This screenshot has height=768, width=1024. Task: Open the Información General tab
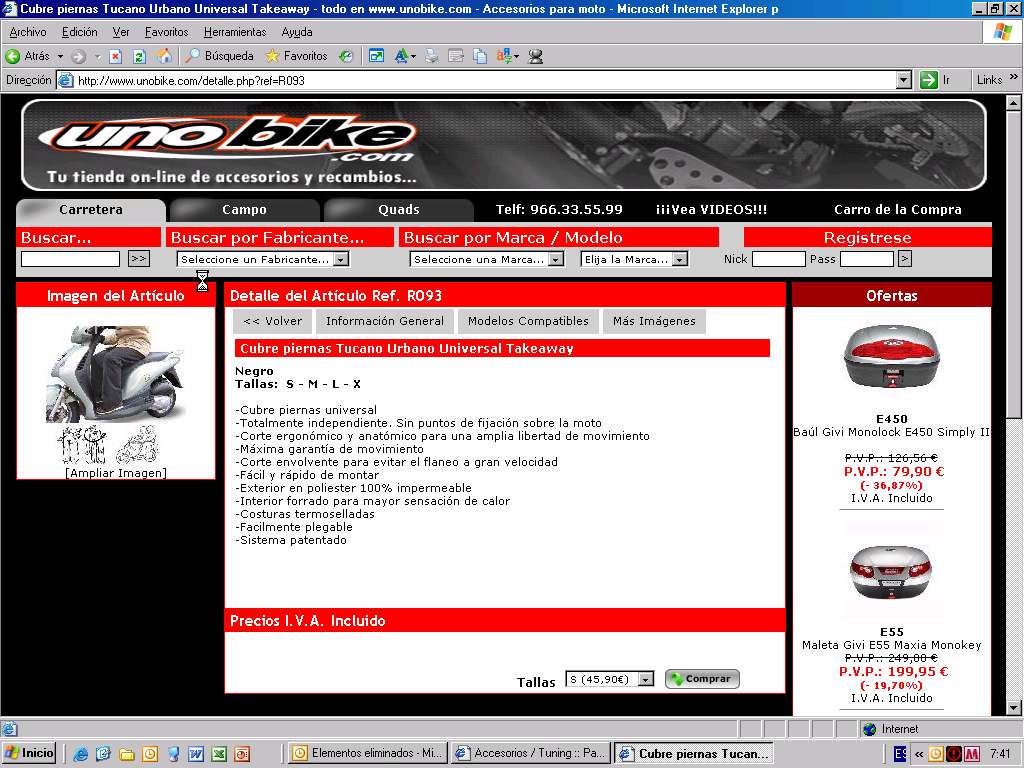pyautogui.click(x=385, y=321)
